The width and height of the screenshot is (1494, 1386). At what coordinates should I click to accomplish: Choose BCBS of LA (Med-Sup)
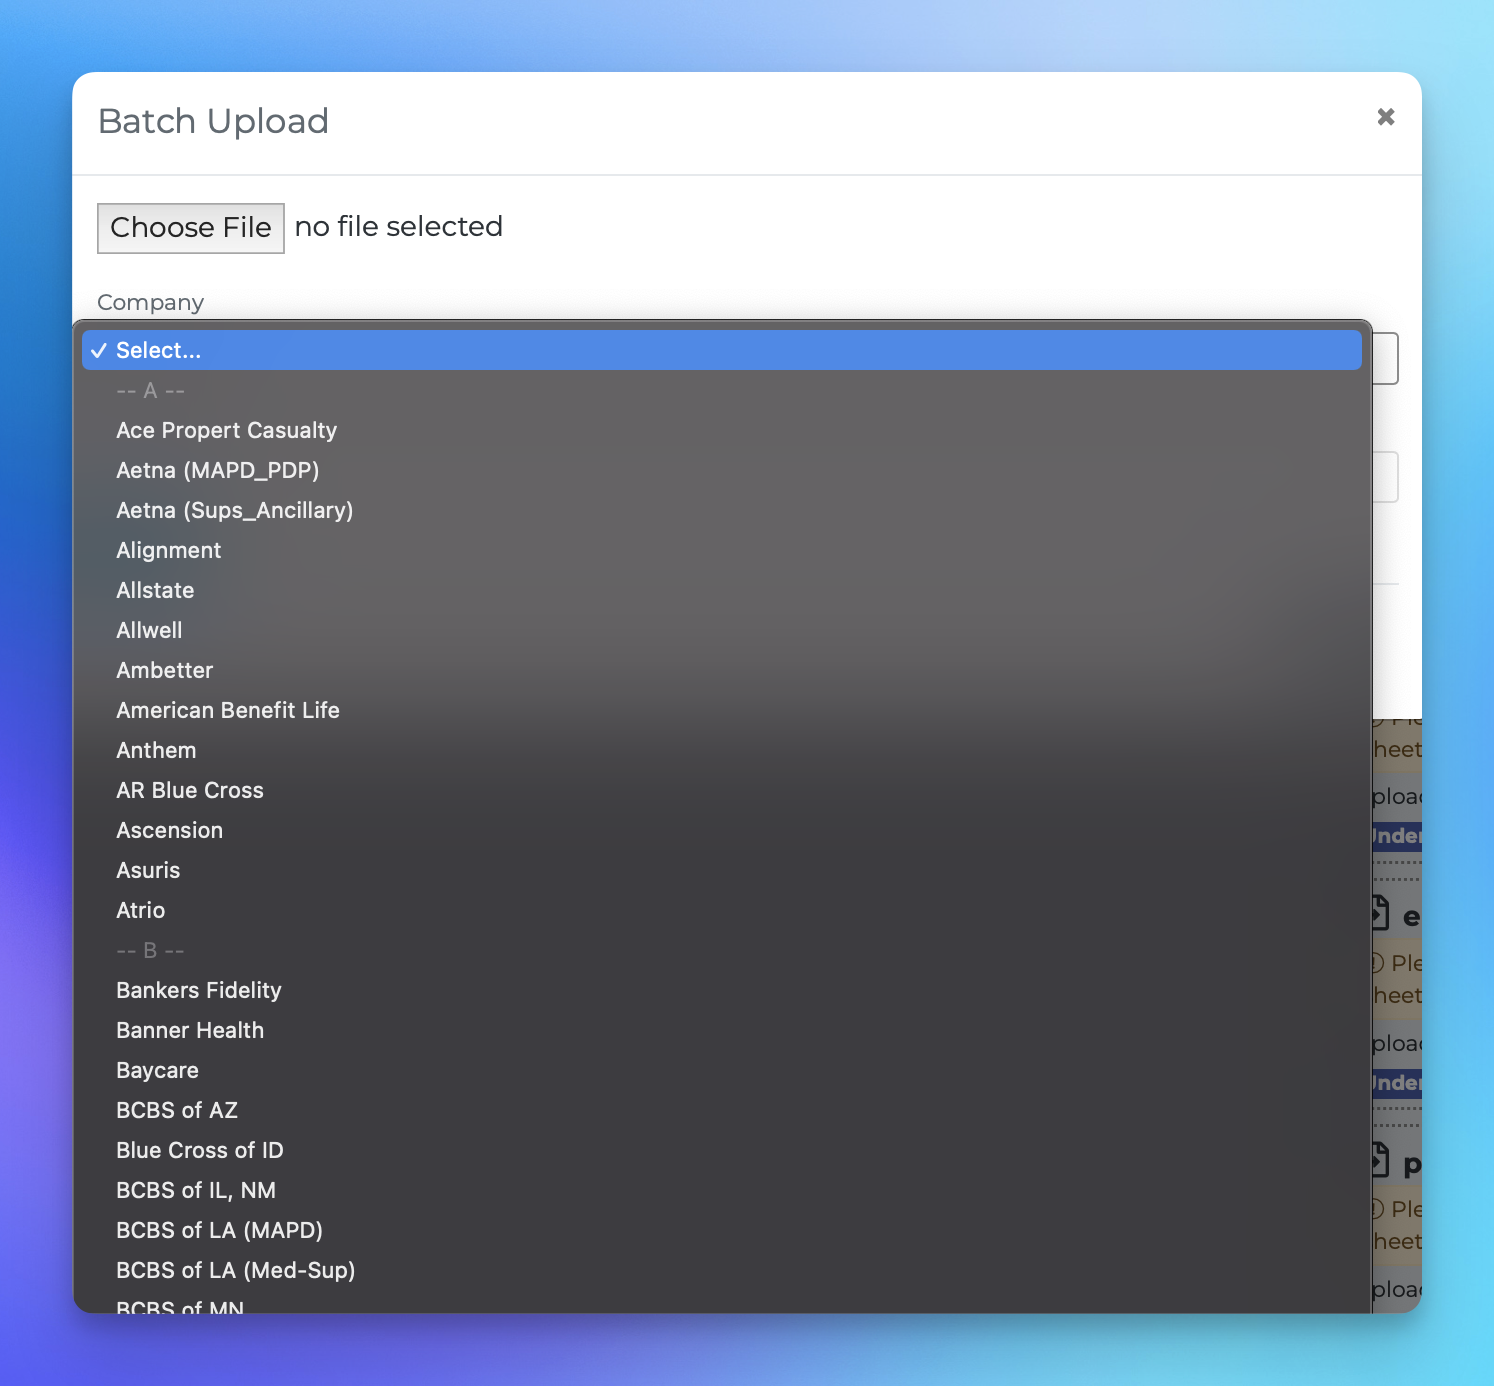722,1270
